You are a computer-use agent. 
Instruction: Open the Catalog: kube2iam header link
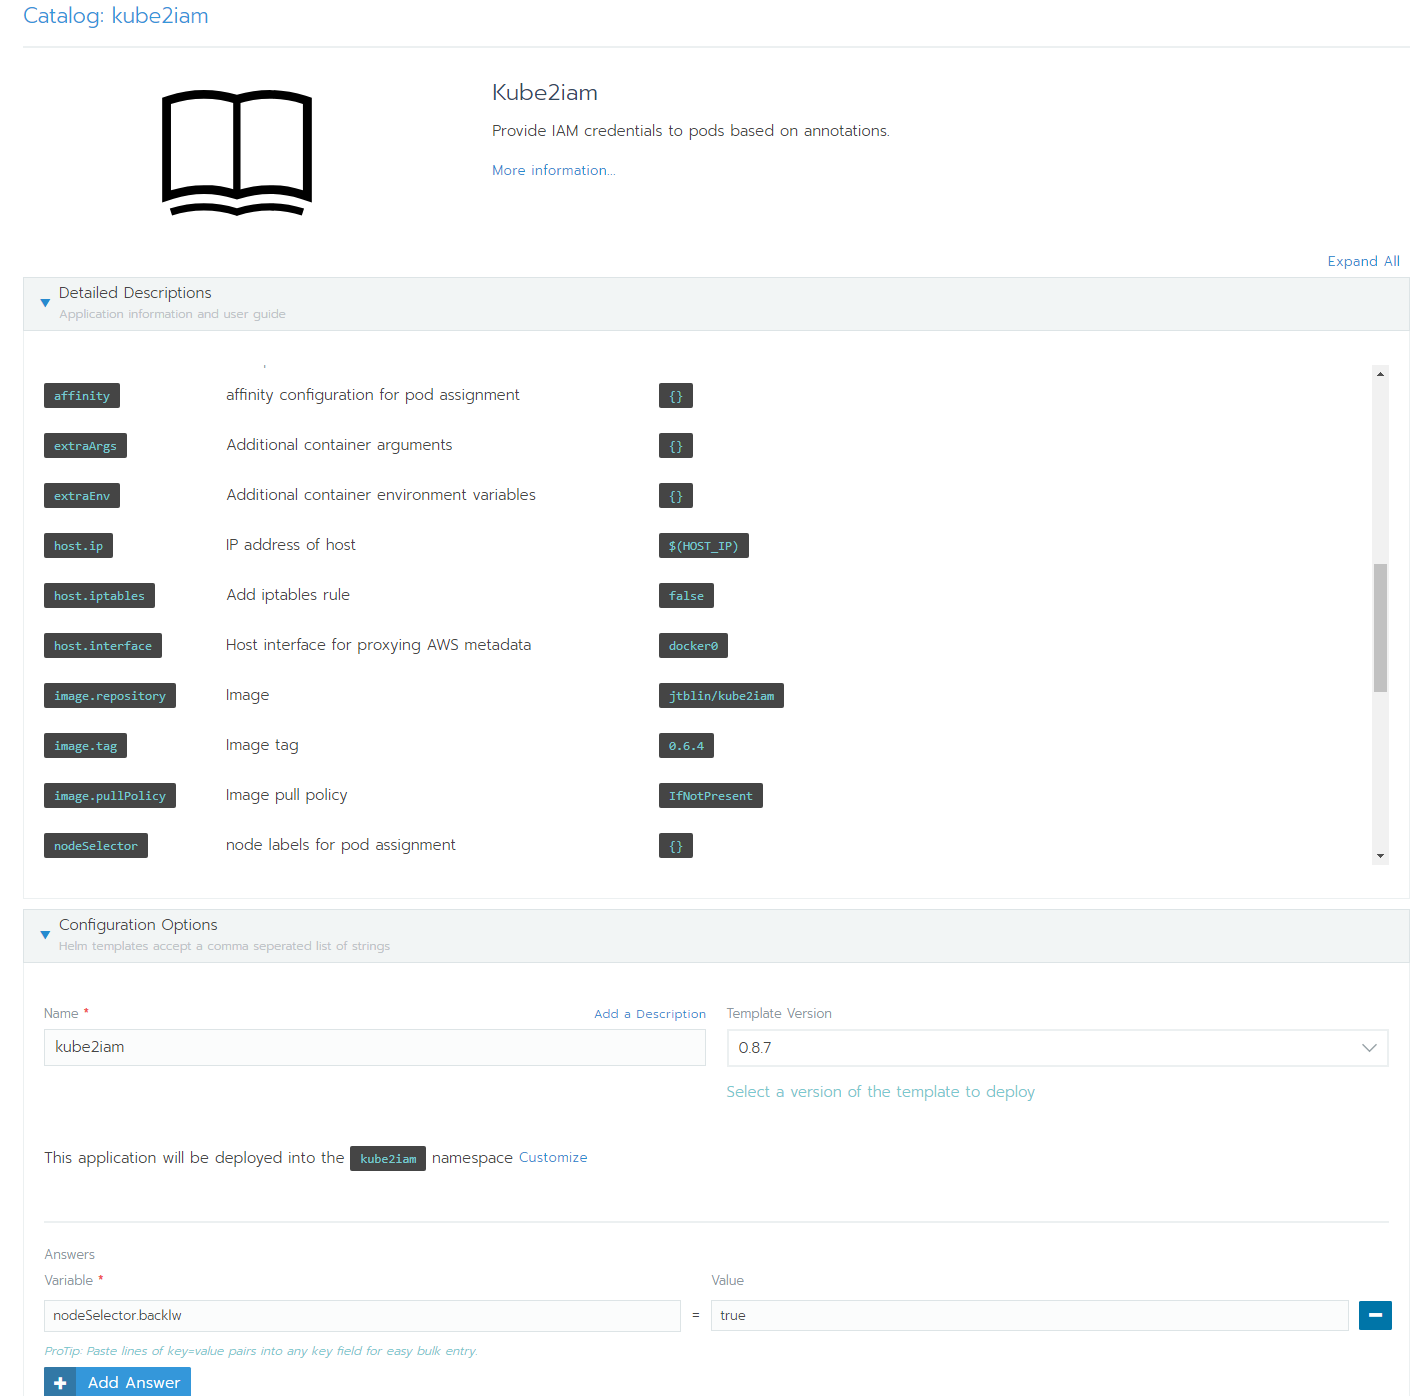pos(116,16)
